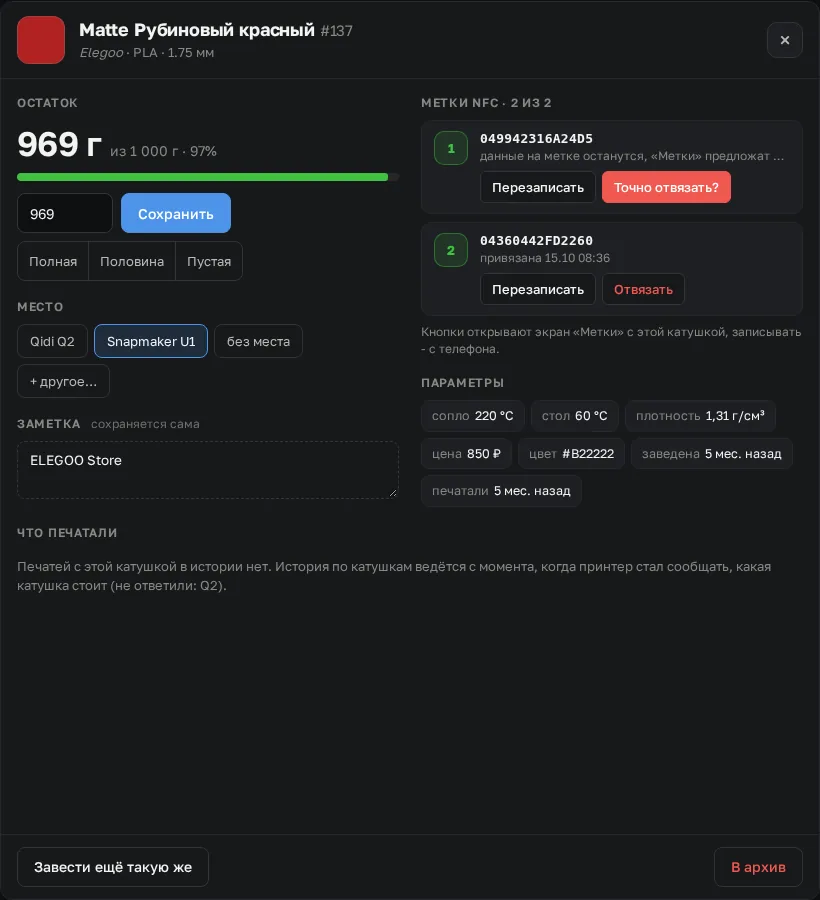Click Перезаписать for tag 04360442FD2260
820x900 pixels.
click(538, 290)
